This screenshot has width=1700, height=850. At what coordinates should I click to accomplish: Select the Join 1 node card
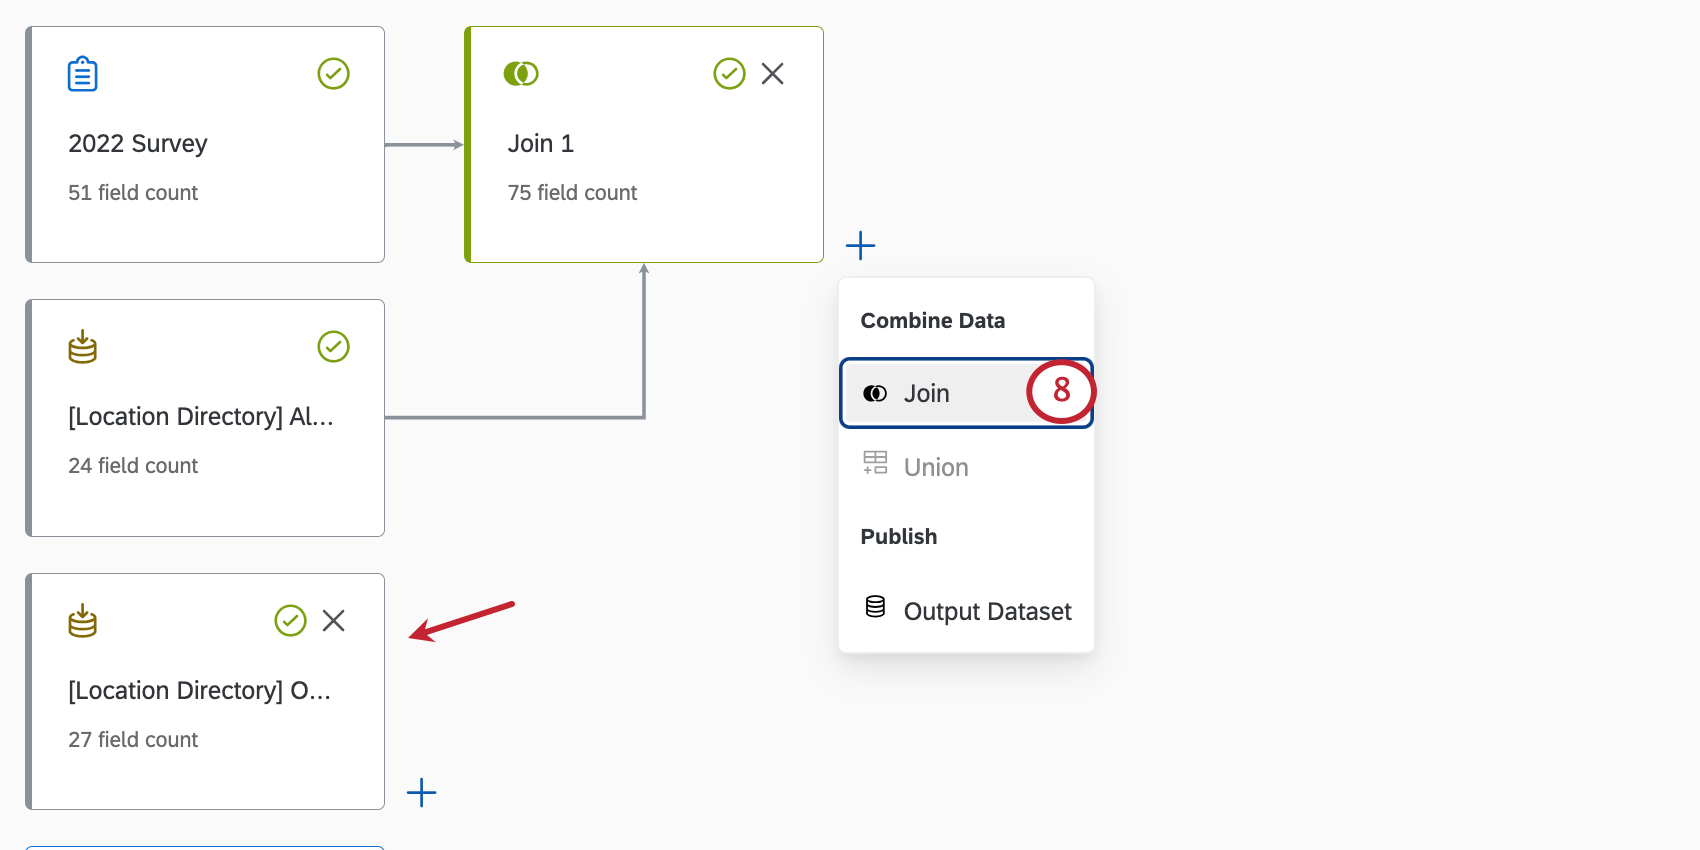pyautogui.click(x=644, y=145)
